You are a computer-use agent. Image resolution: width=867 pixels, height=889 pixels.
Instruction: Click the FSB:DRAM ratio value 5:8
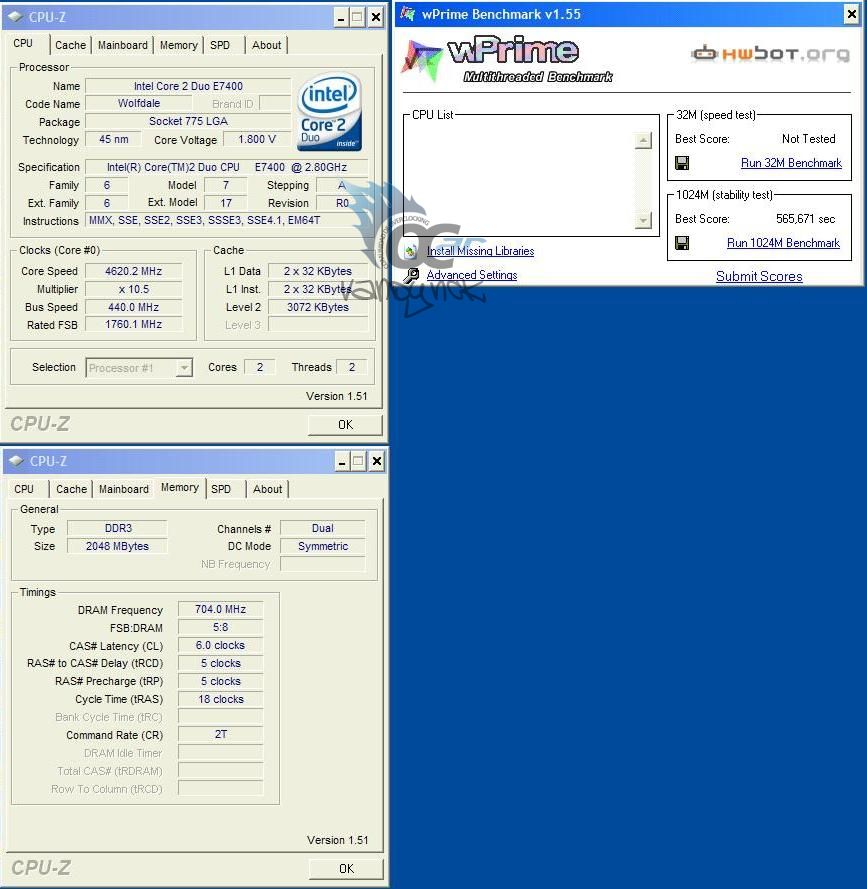221,628
